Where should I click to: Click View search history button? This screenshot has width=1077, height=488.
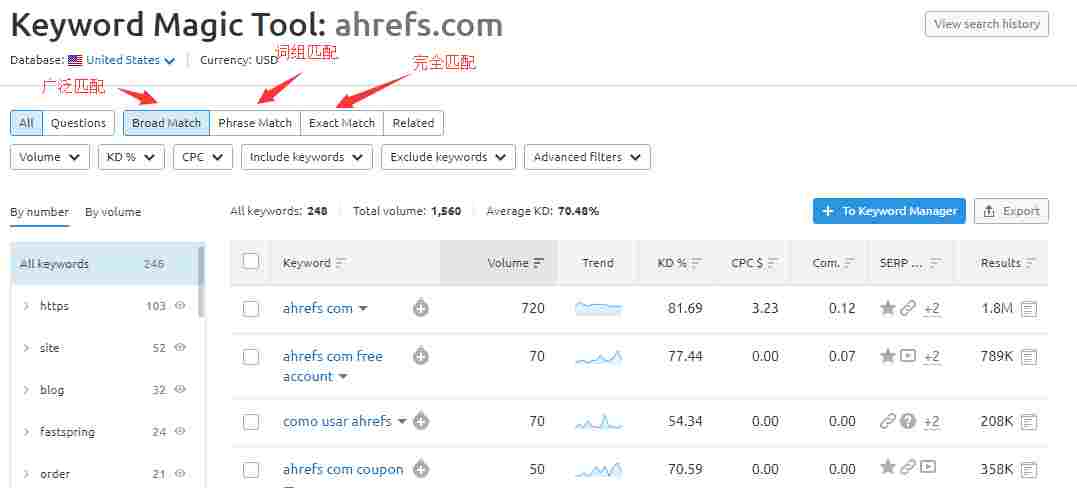tap(986, 24)
